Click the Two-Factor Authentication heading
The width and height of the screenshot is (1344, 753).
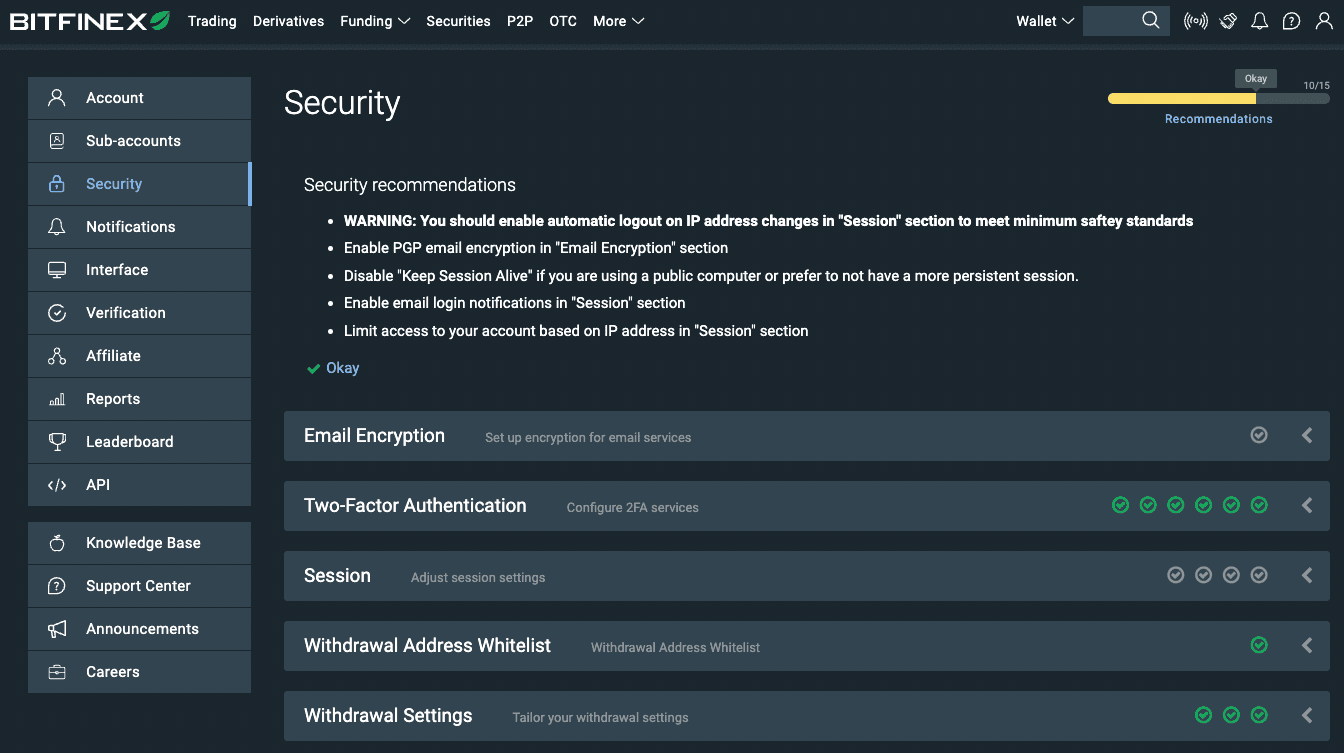tap(415, 506)
